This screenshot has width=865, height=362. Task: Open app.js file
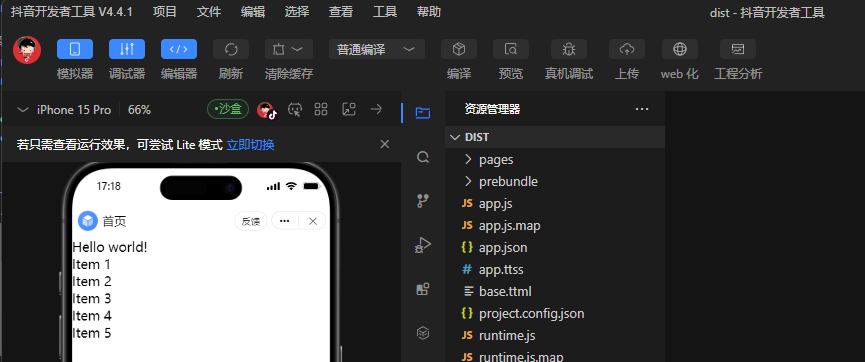(554, 204)
